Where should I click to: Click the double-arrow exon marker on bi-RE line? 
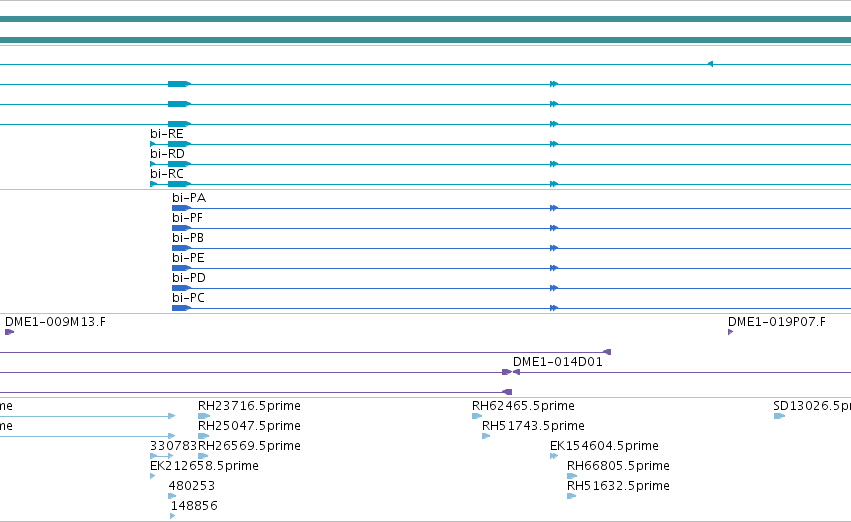554,144
